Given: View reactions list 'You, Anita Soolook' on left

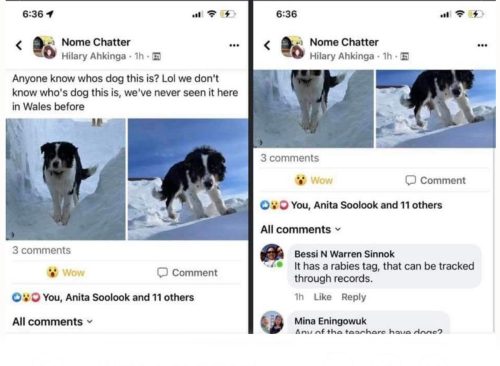Looking at the screenshot, I should 118,297.
